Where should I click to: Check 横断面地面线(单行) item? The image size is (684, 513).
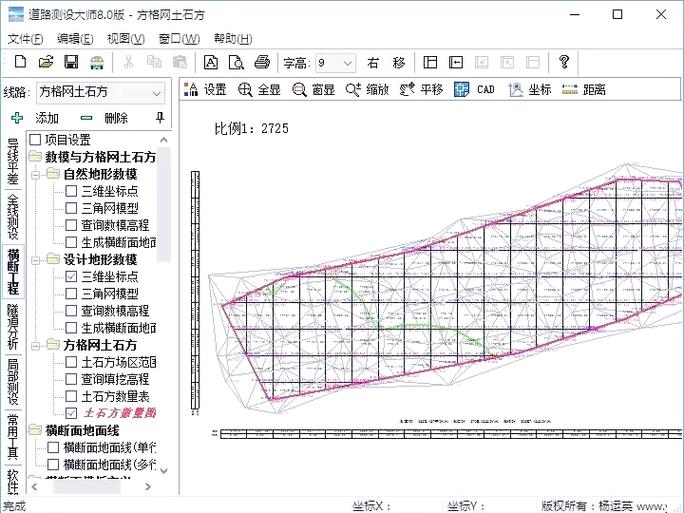tap(53, 448)
